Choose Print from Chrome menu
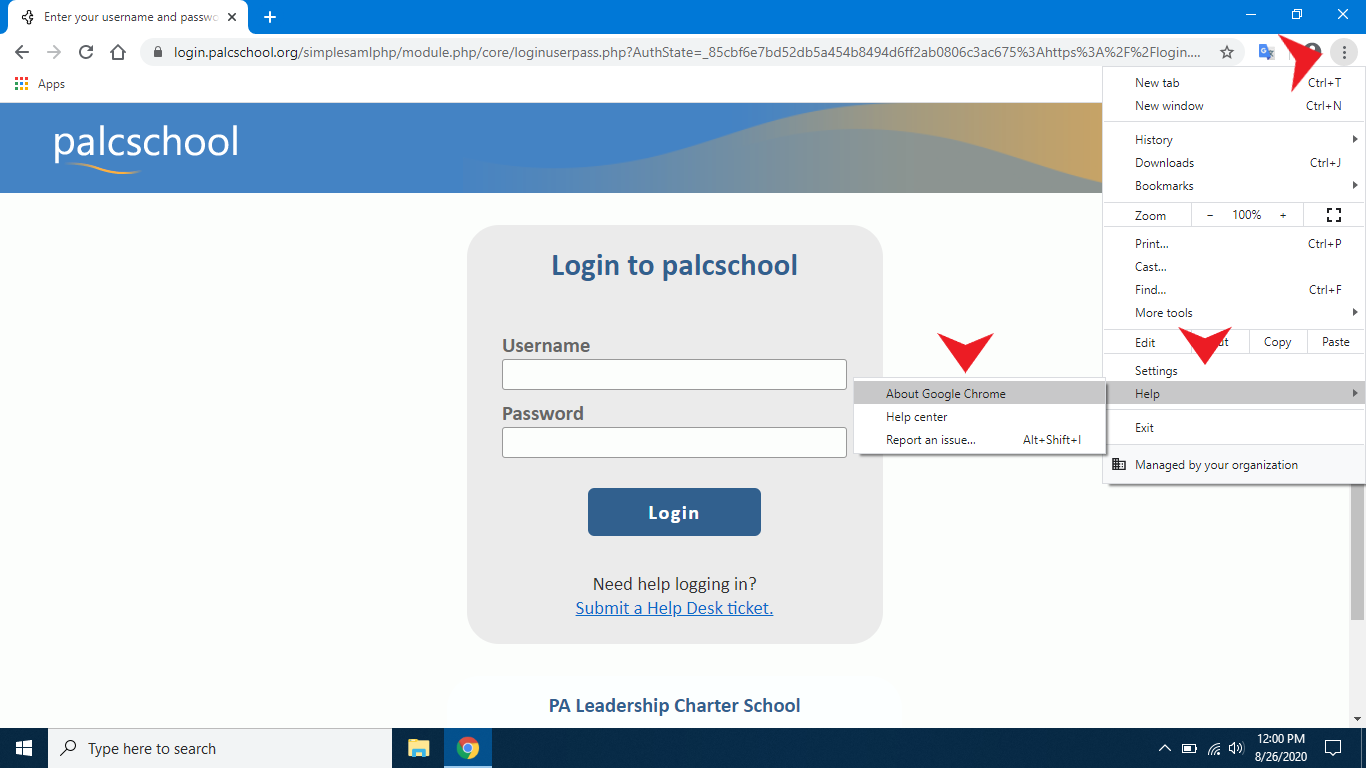The image size is (1366, 768). [1234, 244]
